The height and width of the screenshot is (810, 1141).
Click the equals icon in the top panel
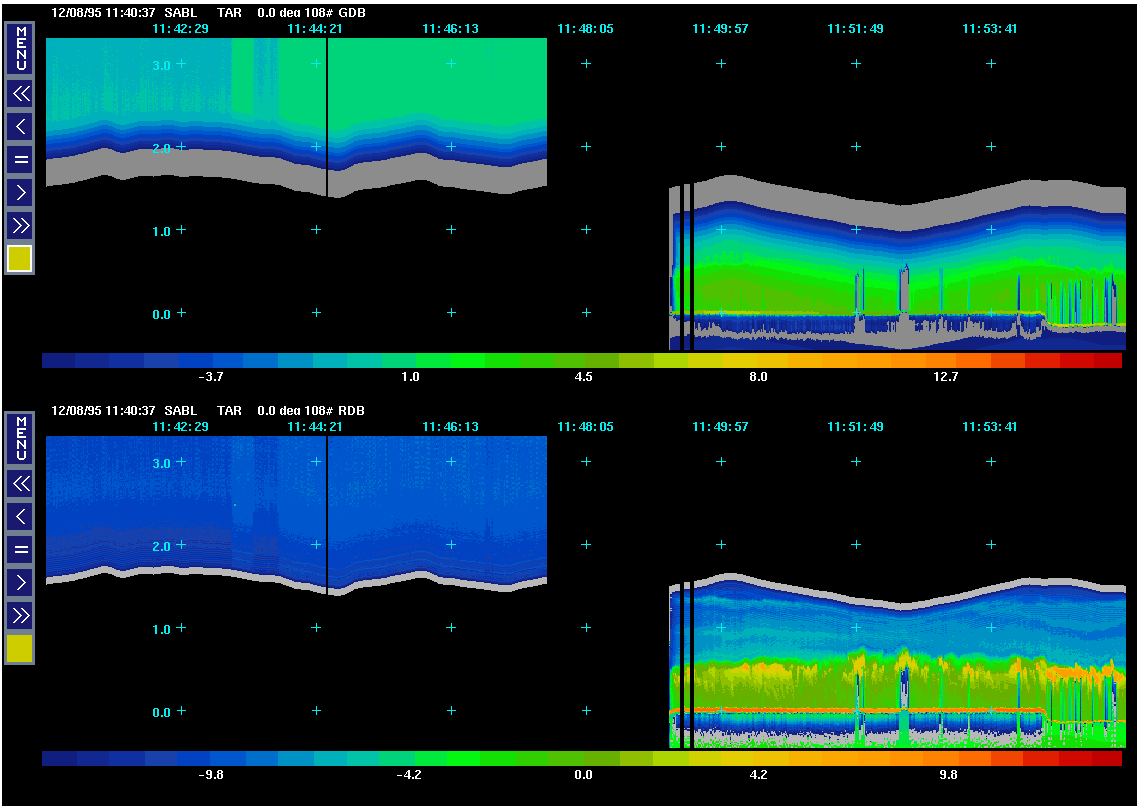(20, 160)
